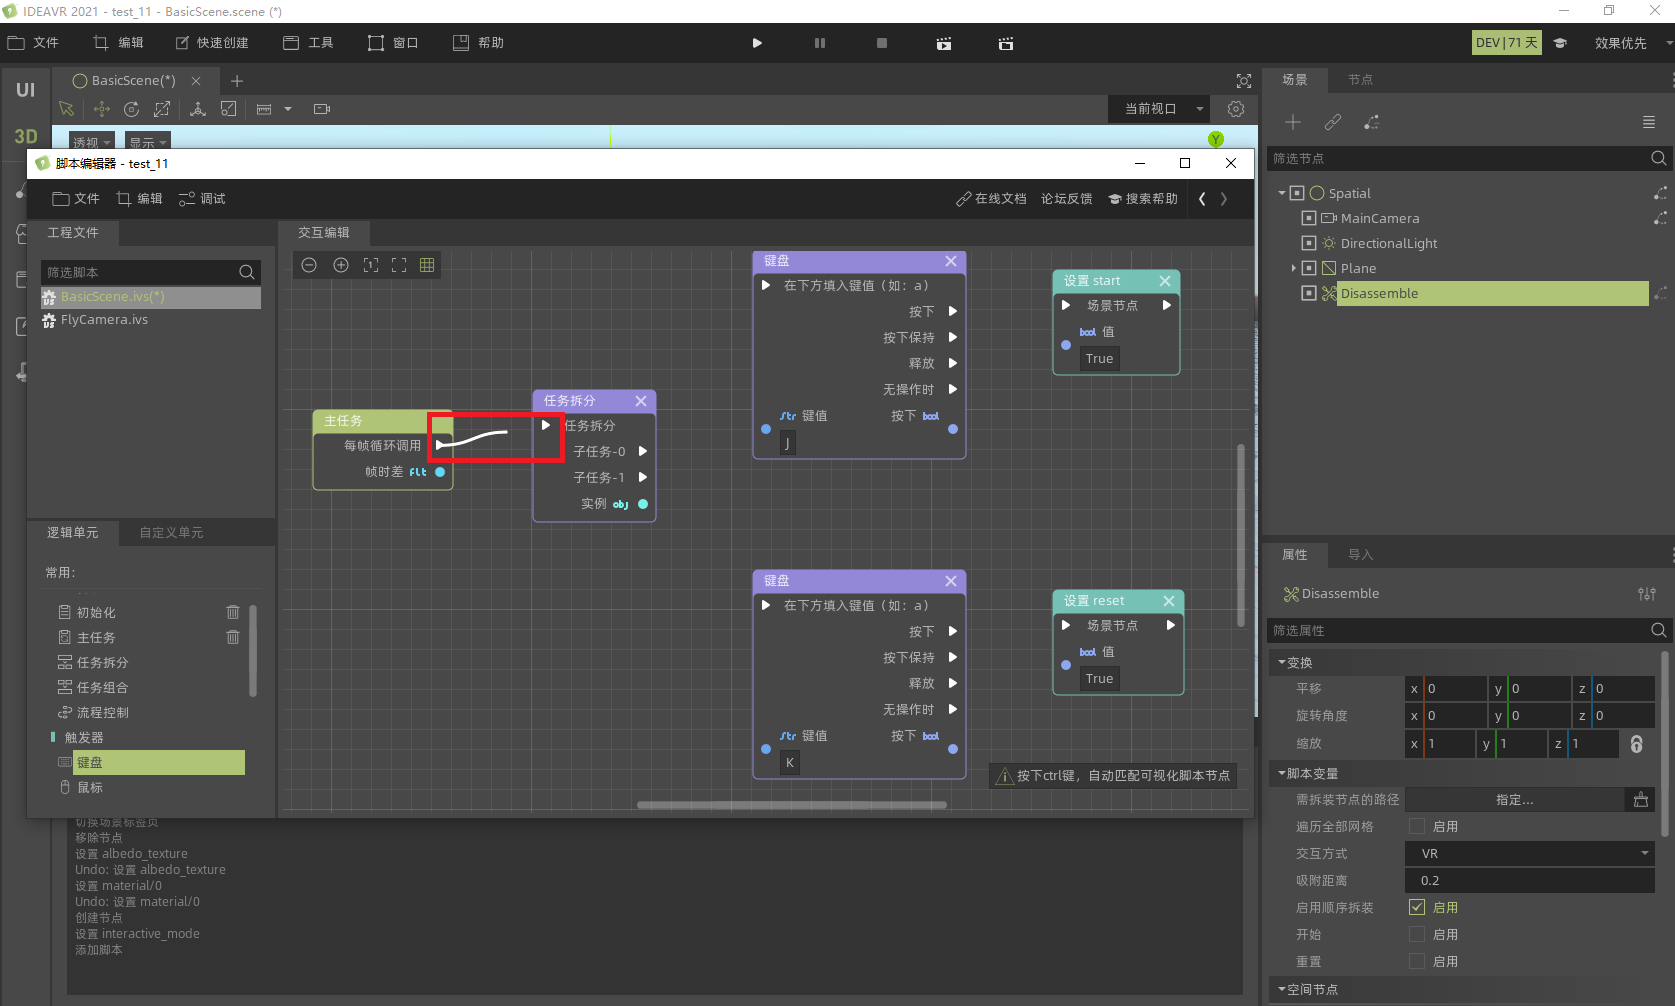This screenshot has height=1006, width=1675.
Task: Open the 效果优先 quality dropdown
Action: tap(1632, 43)
